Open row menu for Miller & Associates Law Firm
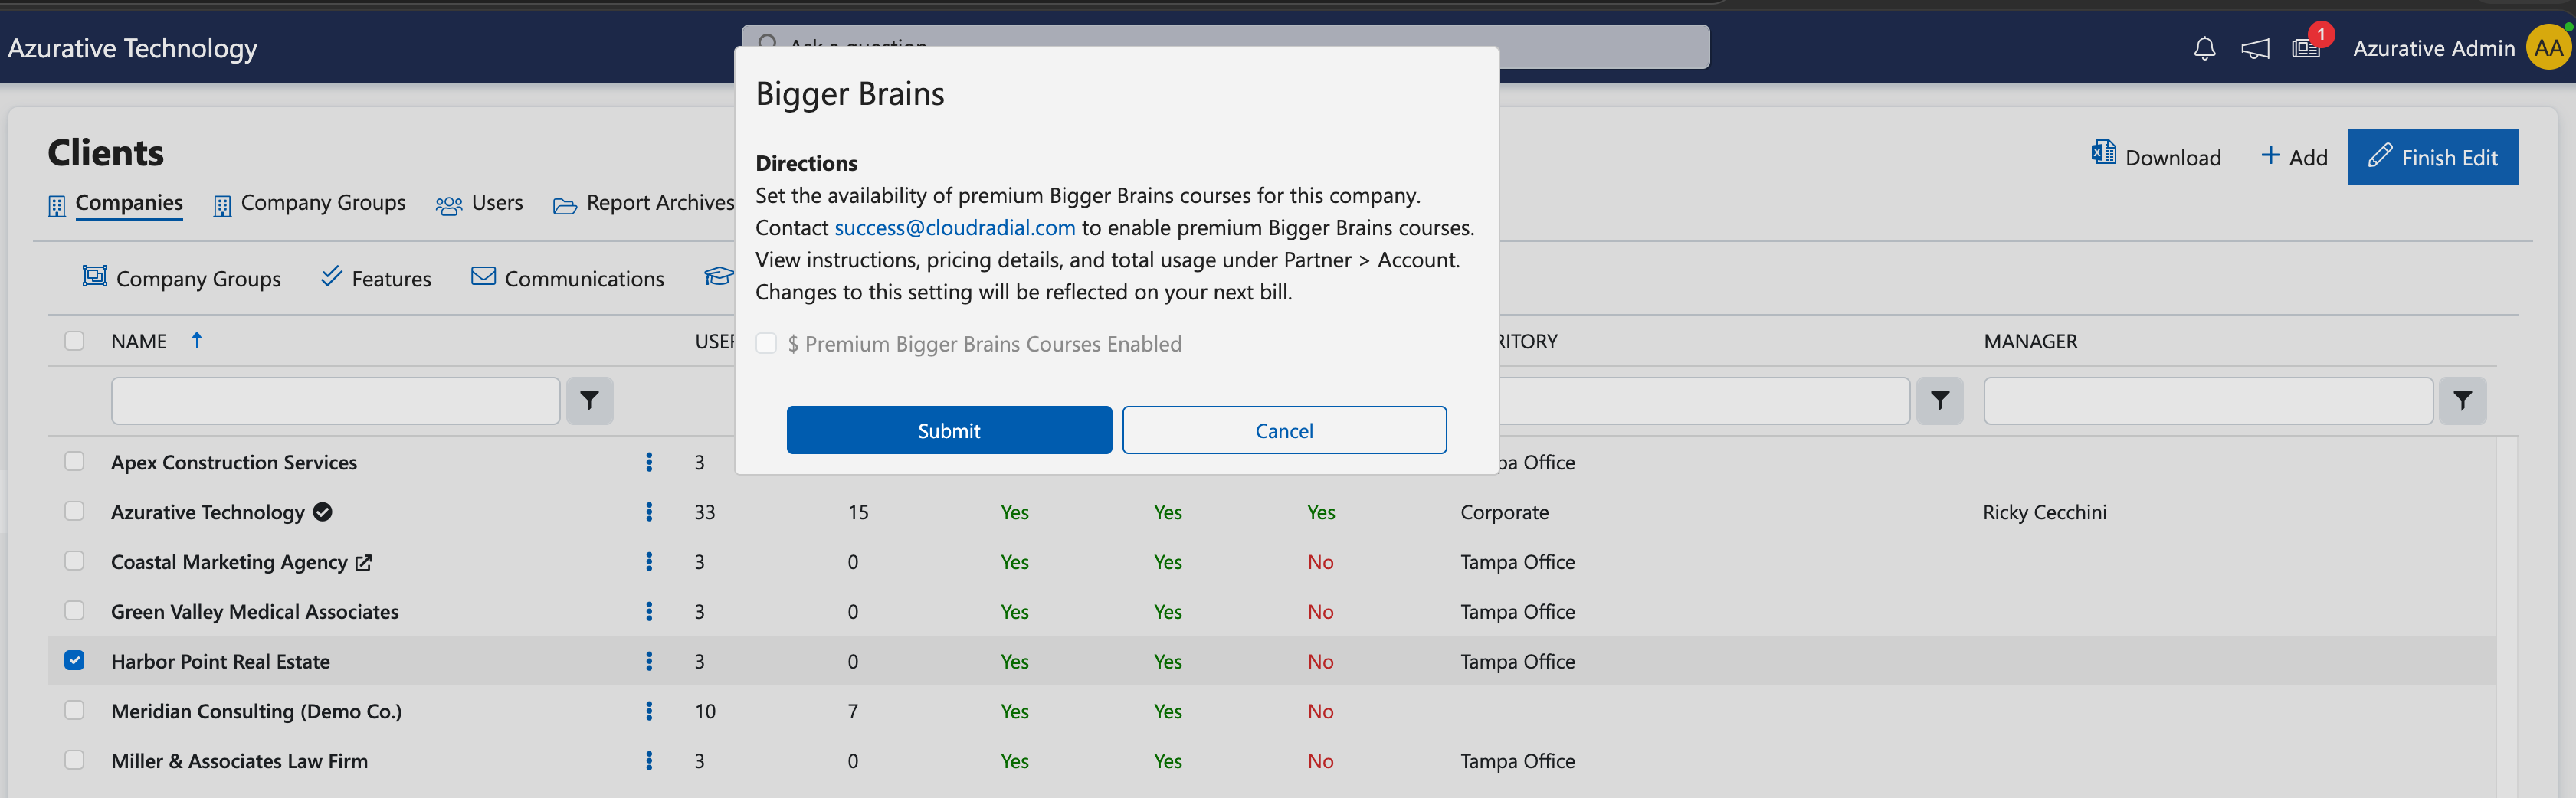 [649, 761]
